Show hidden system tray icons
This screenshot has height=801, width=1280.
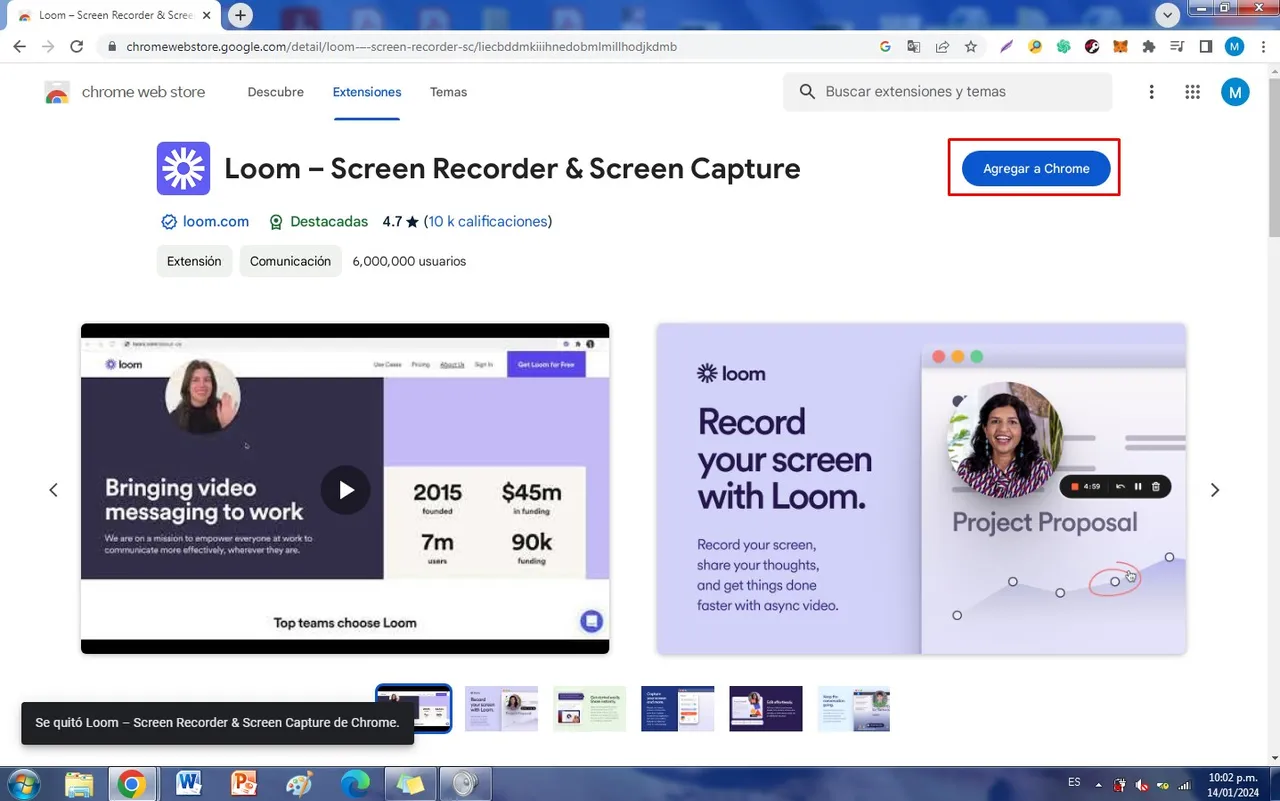1099,785
